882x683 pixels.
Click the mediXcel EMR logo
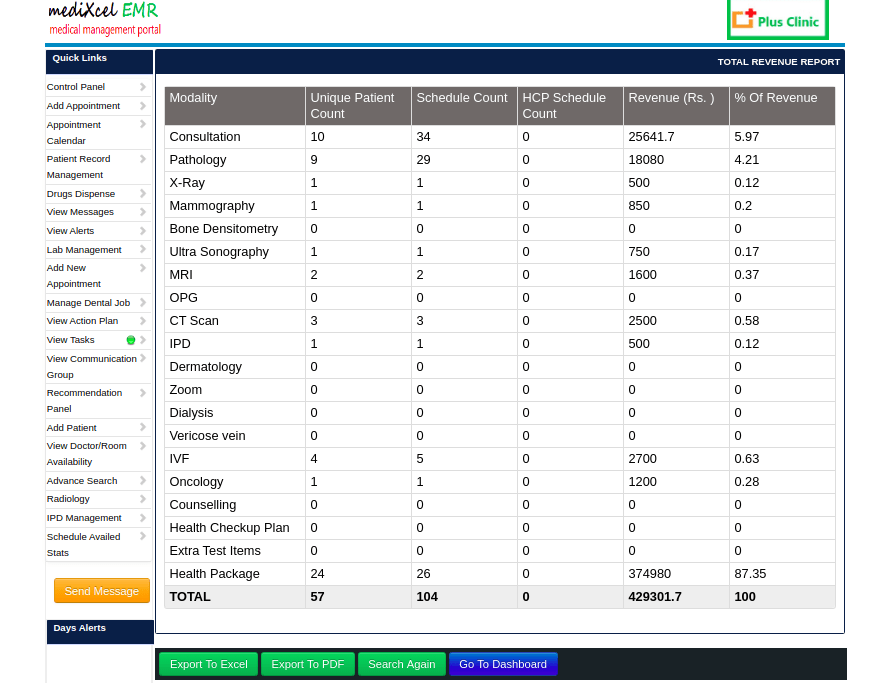[x=105, y=19]
